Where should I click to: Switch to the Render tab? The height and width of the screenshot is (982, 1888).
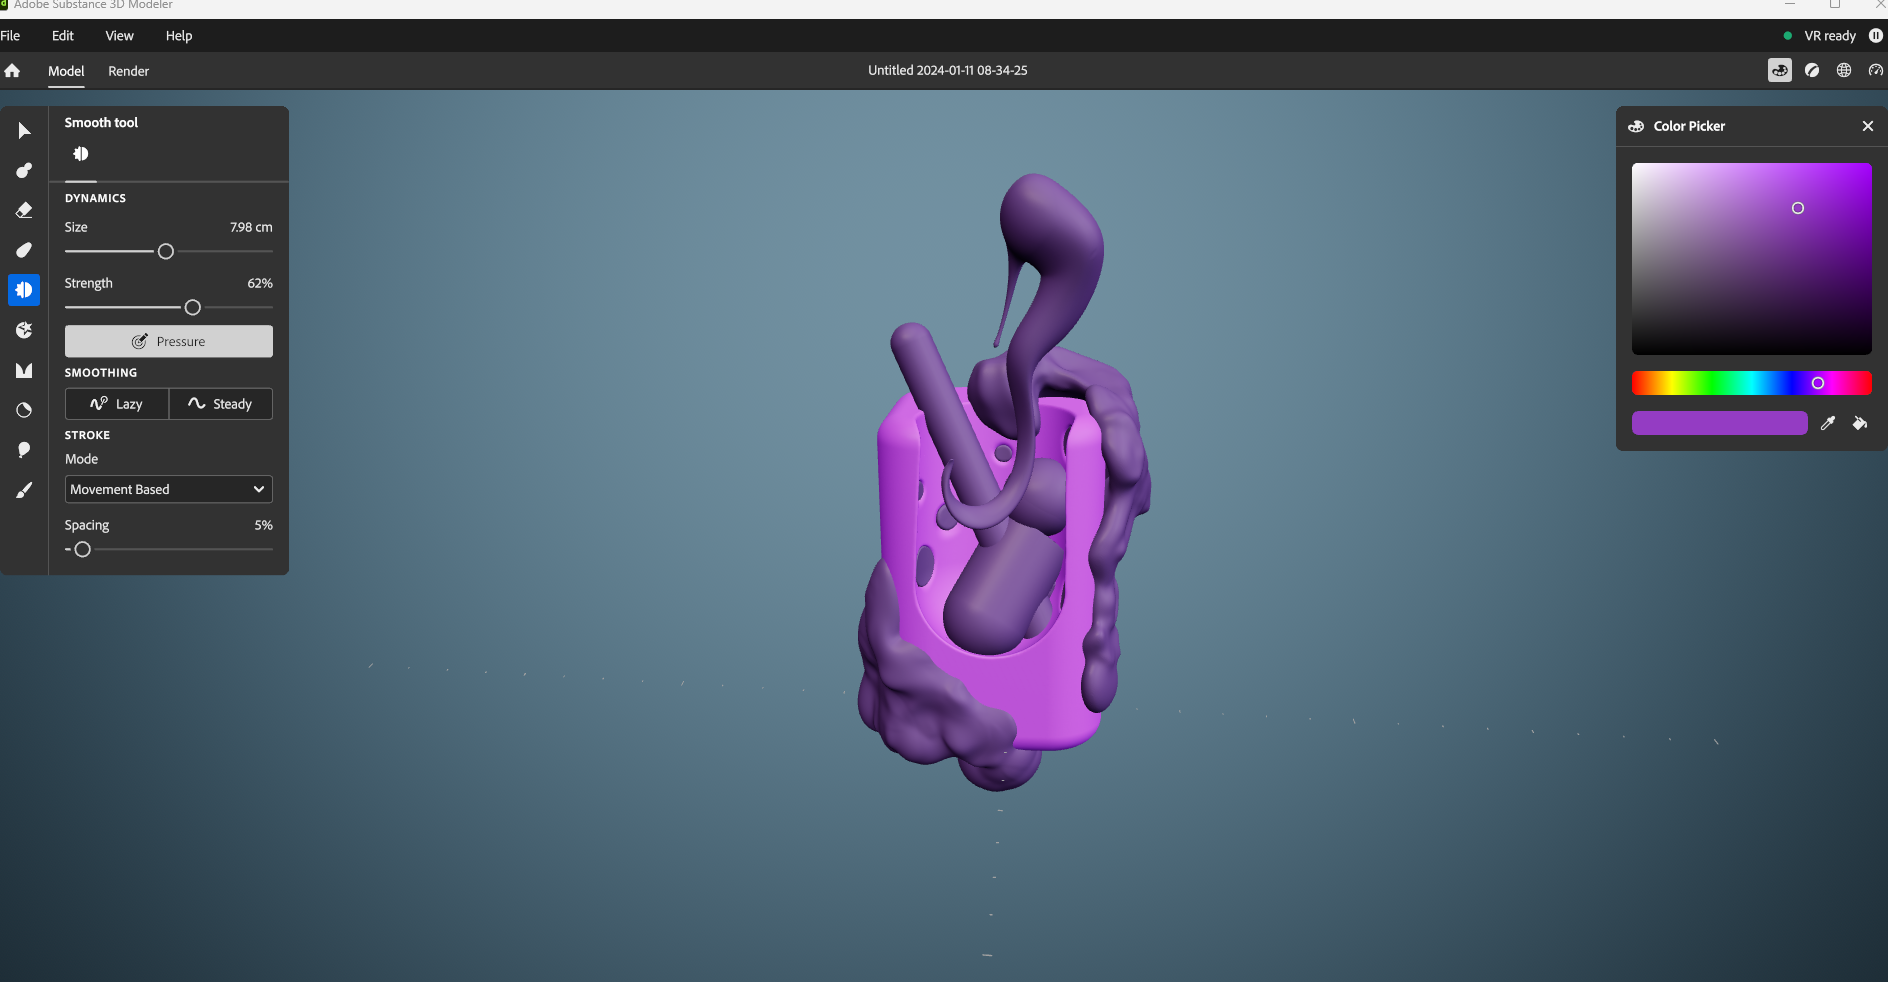[x=128, y=71]
